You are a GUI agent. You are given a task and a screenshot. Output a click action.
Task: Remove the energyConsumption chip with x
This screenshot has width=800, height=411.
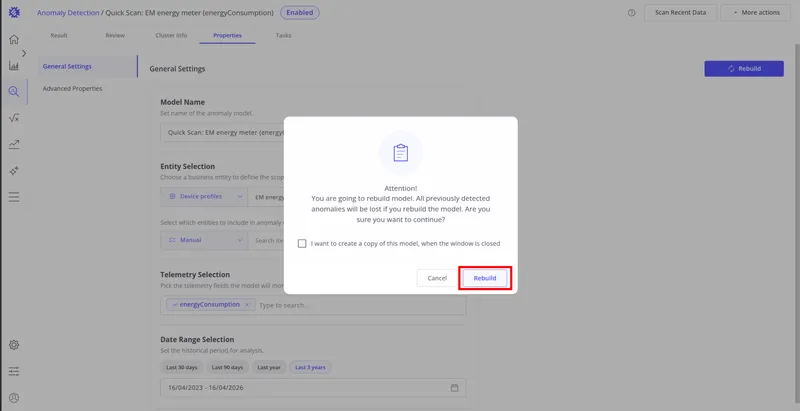click(x=247, y=304)
